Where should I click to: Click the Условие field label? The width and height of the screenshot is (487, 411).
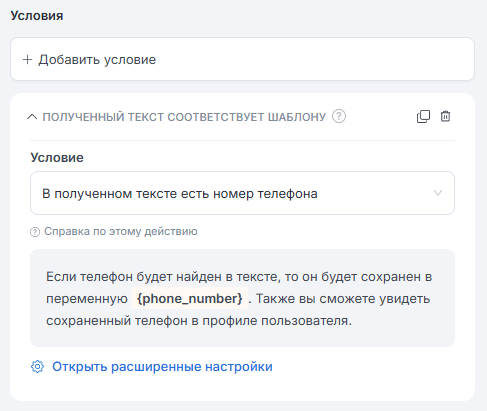coord(57,158)
